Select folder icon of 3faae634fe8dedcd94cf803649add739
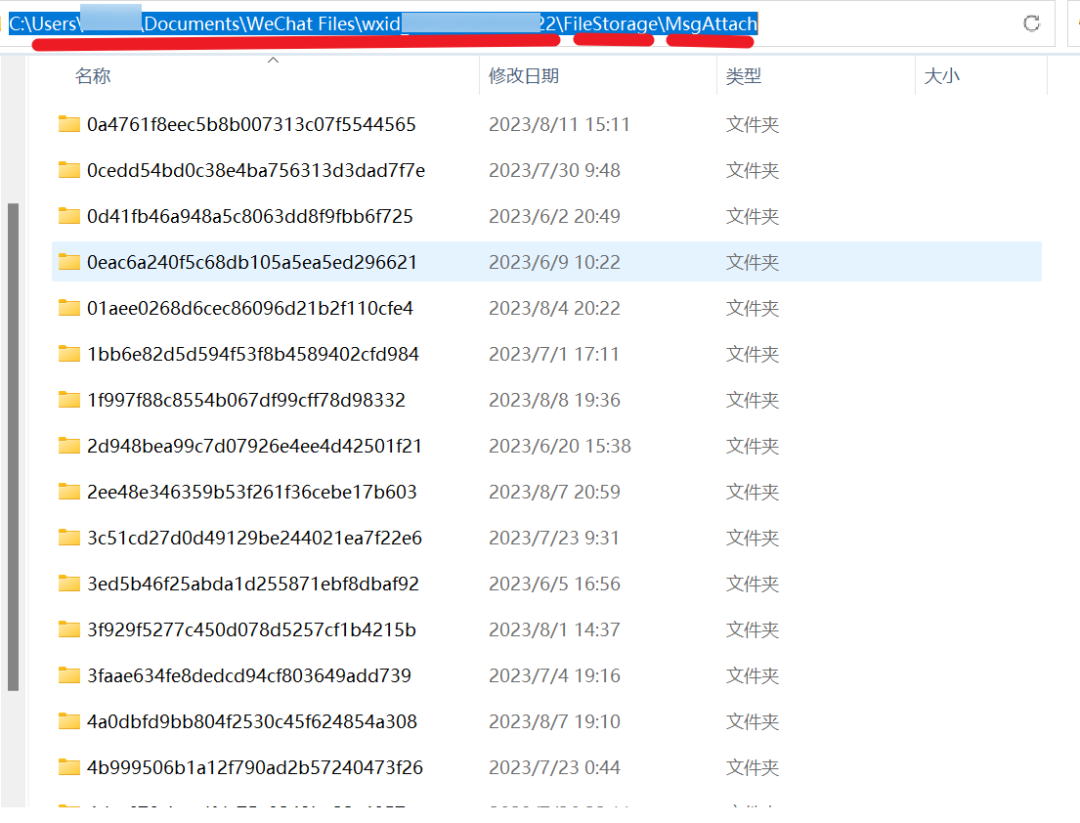Image resolution: width=1080 pixels, height=823 pixels. coord(69,676)
